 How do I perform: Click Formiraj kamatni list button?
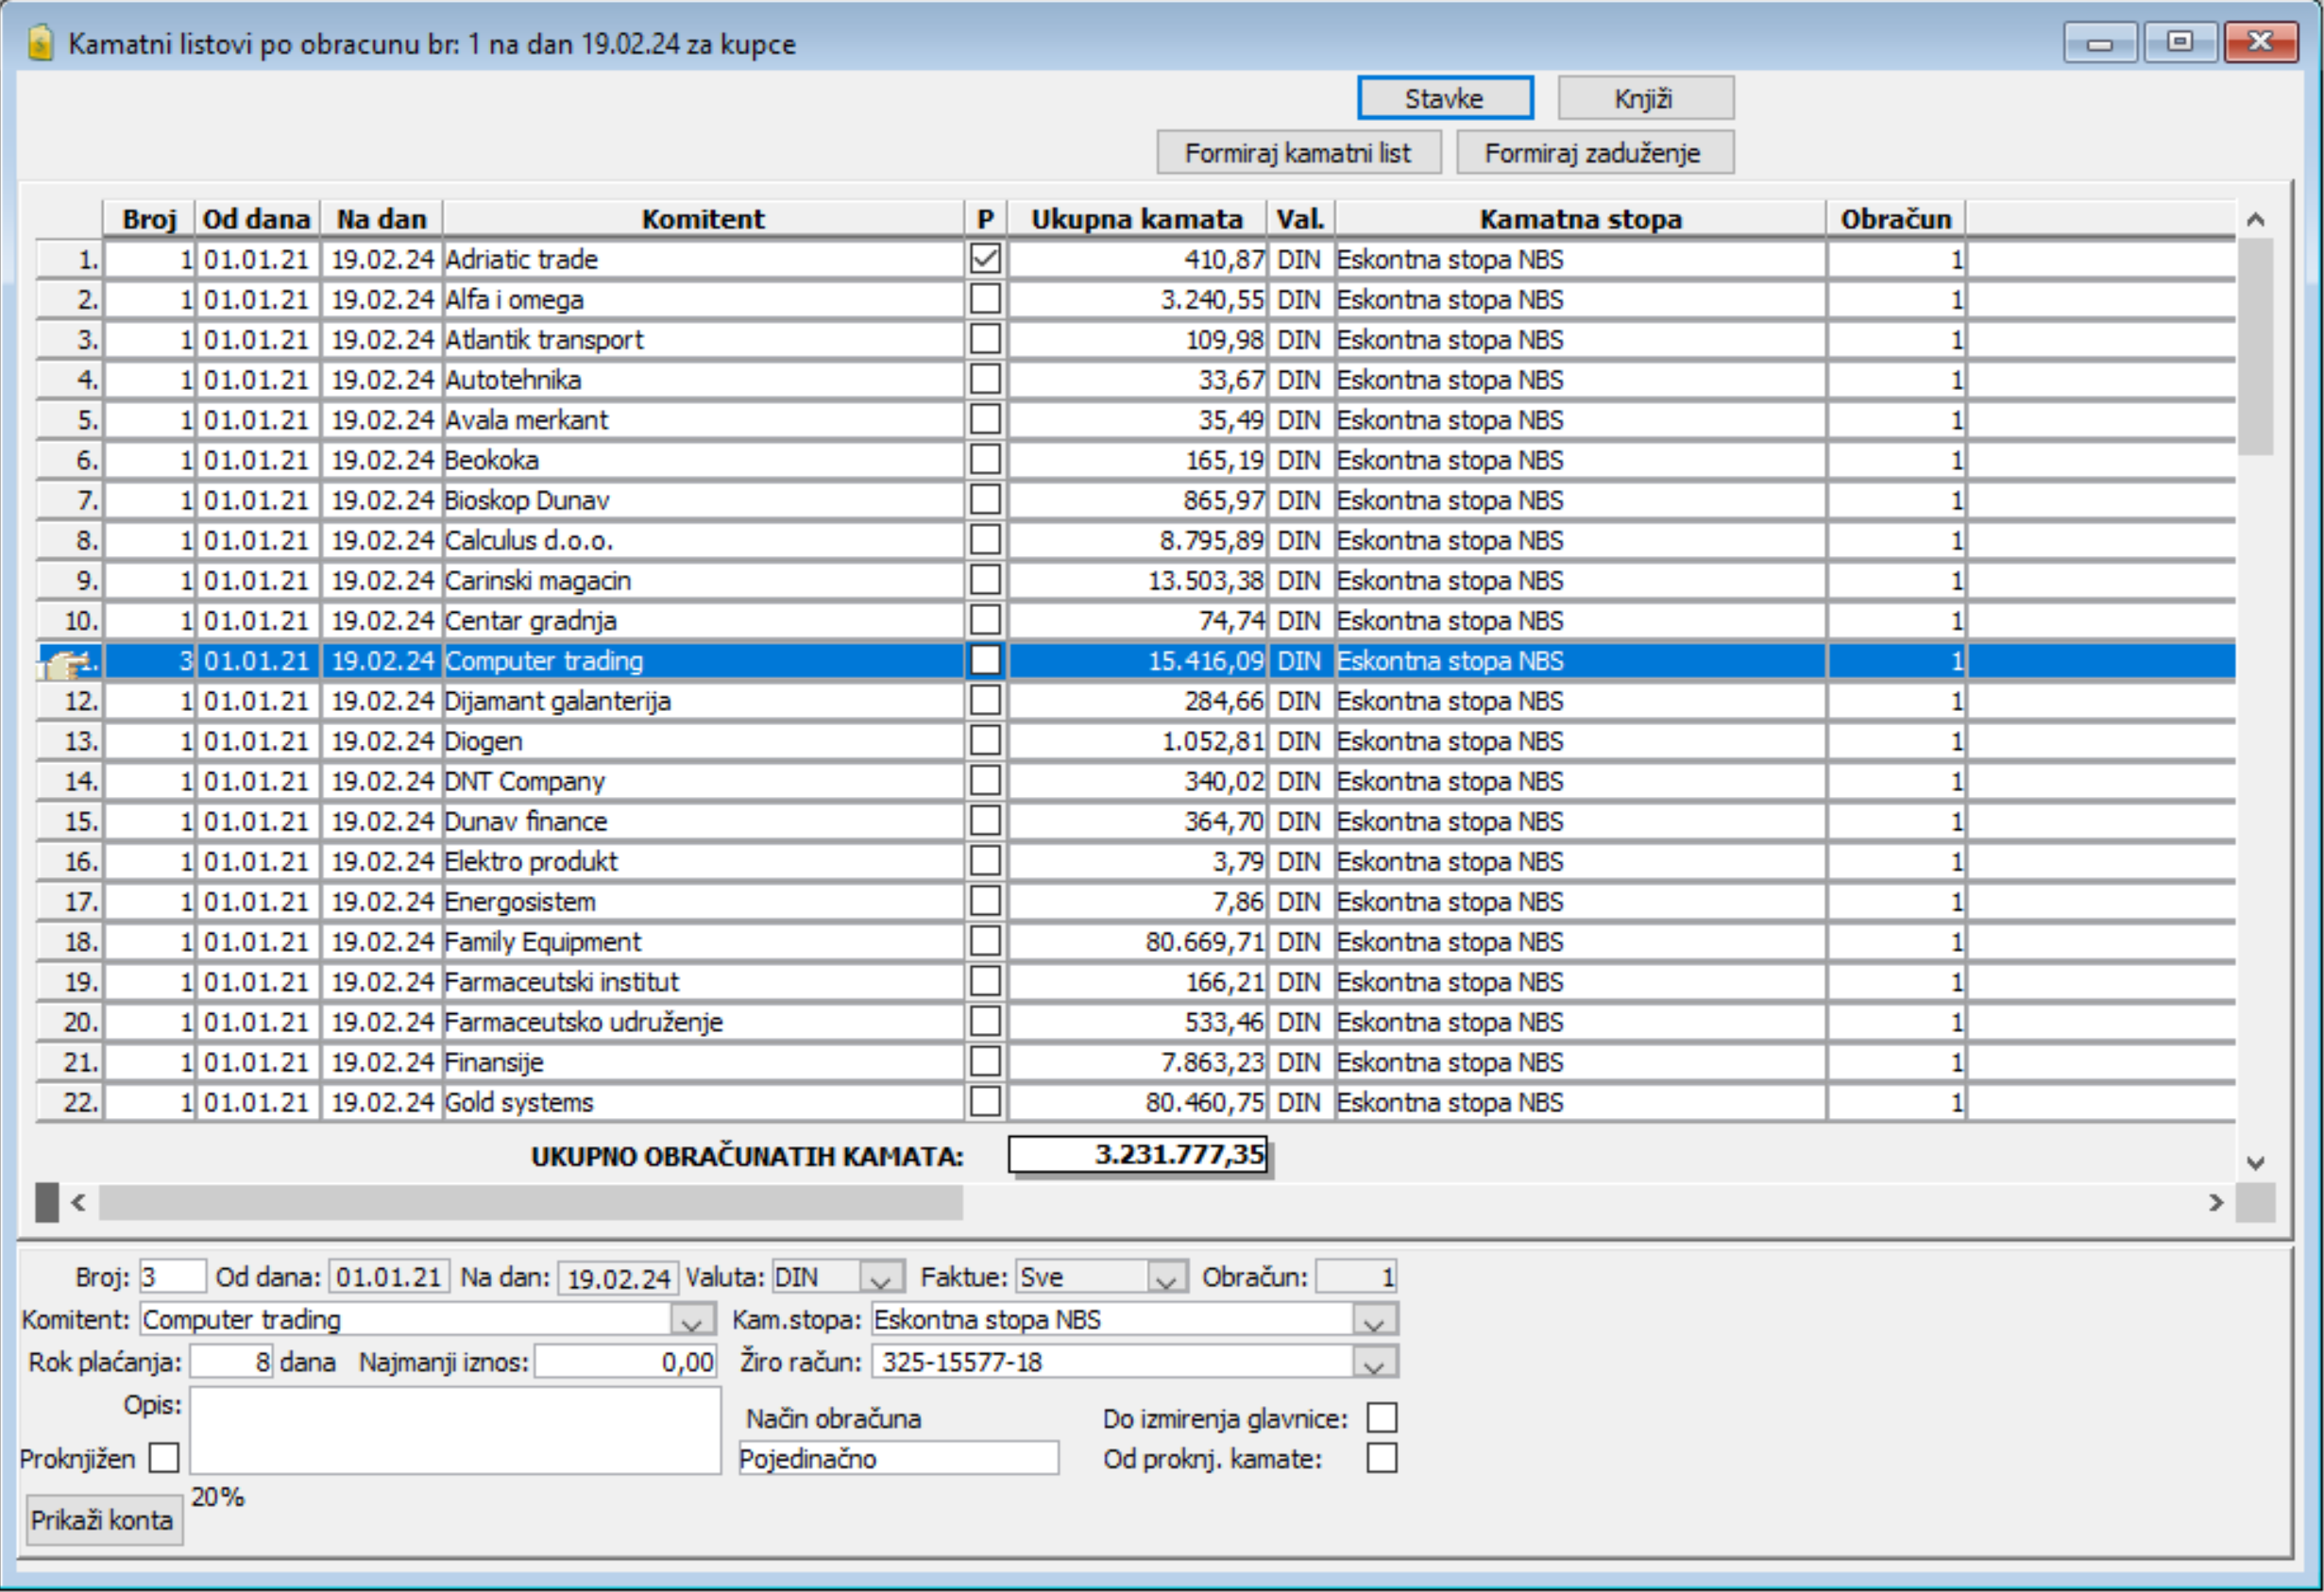click(x=1298, y=153)
